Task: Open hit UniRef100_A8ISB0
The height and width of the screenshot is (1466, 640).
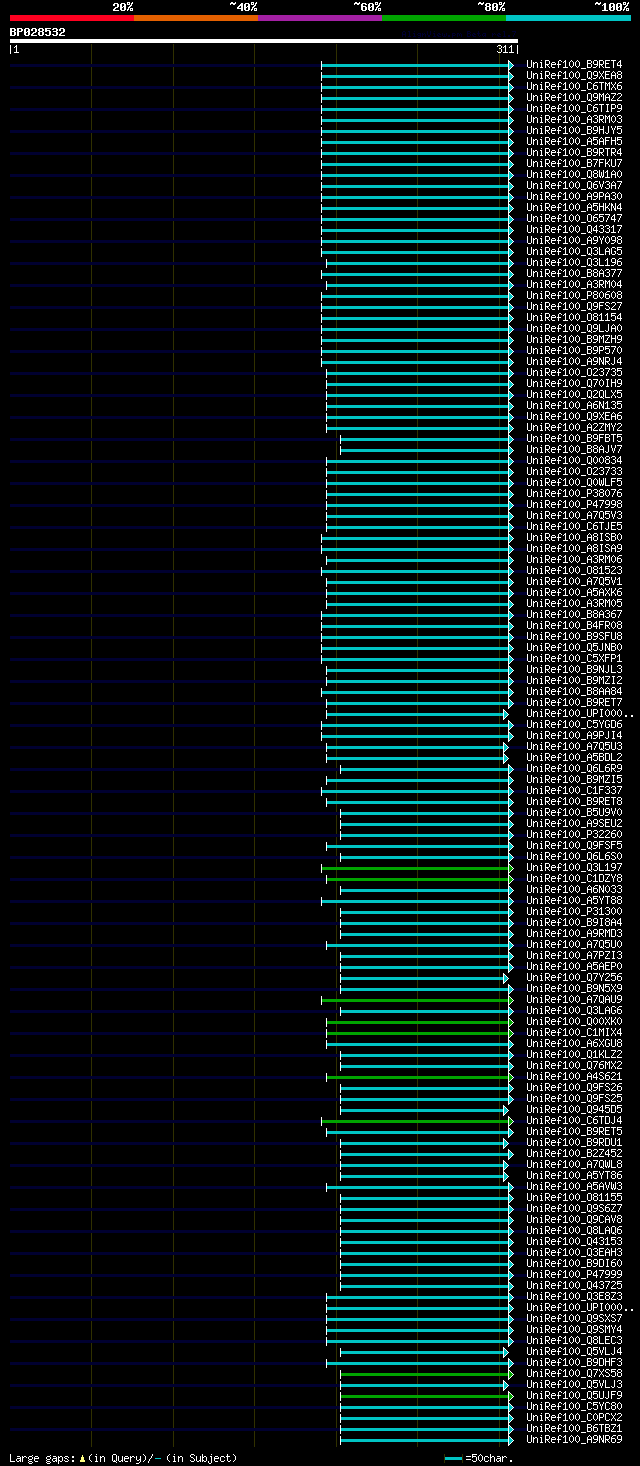Action: tap(574, 538)
